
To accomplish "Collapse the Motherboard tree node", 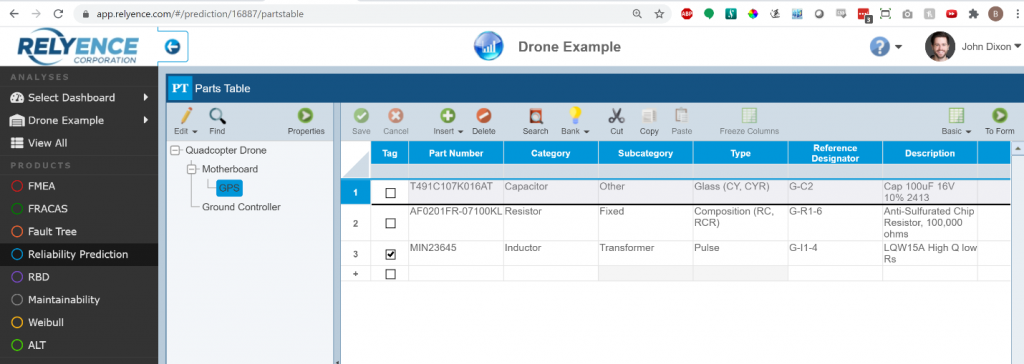I will [x=191, y=169].
